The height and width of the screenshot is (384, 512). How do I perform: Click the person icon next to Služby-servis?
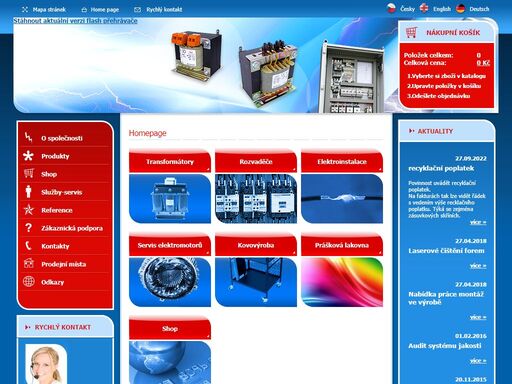point(28,191)
